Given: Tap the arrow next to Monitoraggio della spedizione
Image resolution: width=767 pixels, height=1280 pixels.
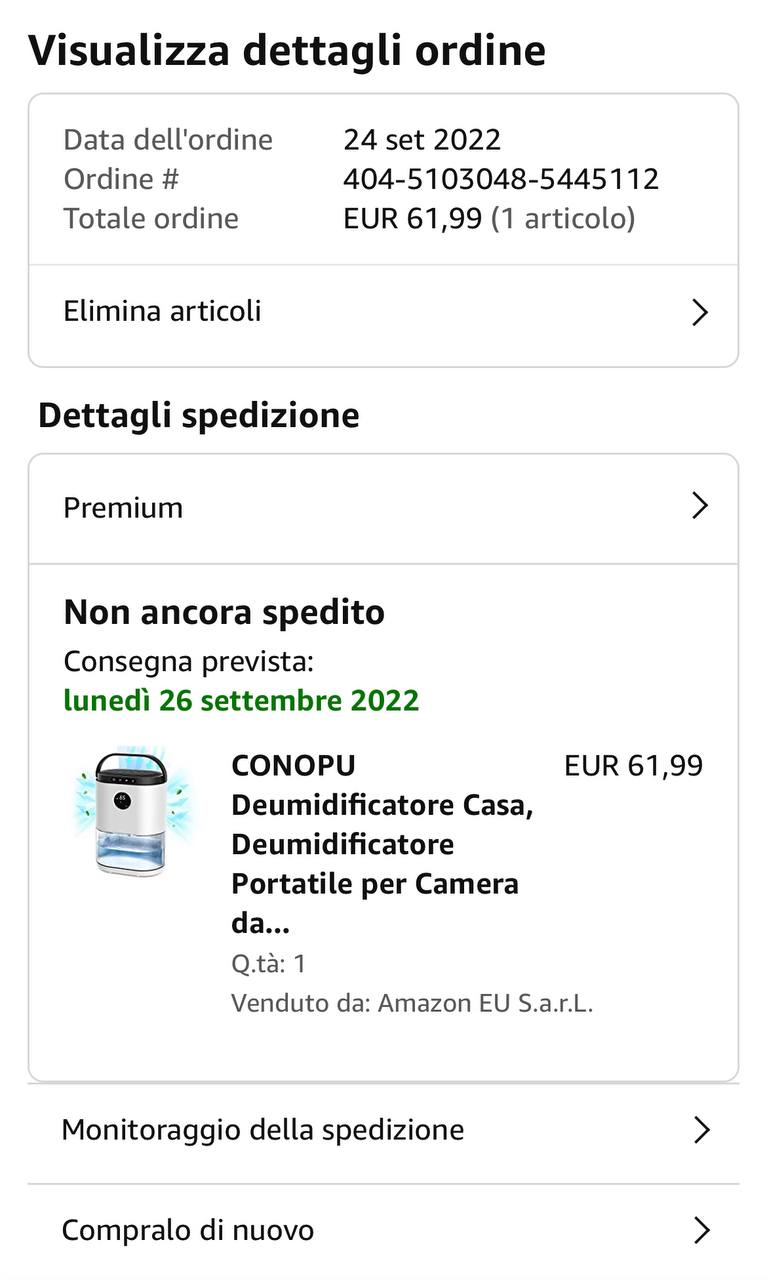Looking at the screenshot, I should point(701,1130).
